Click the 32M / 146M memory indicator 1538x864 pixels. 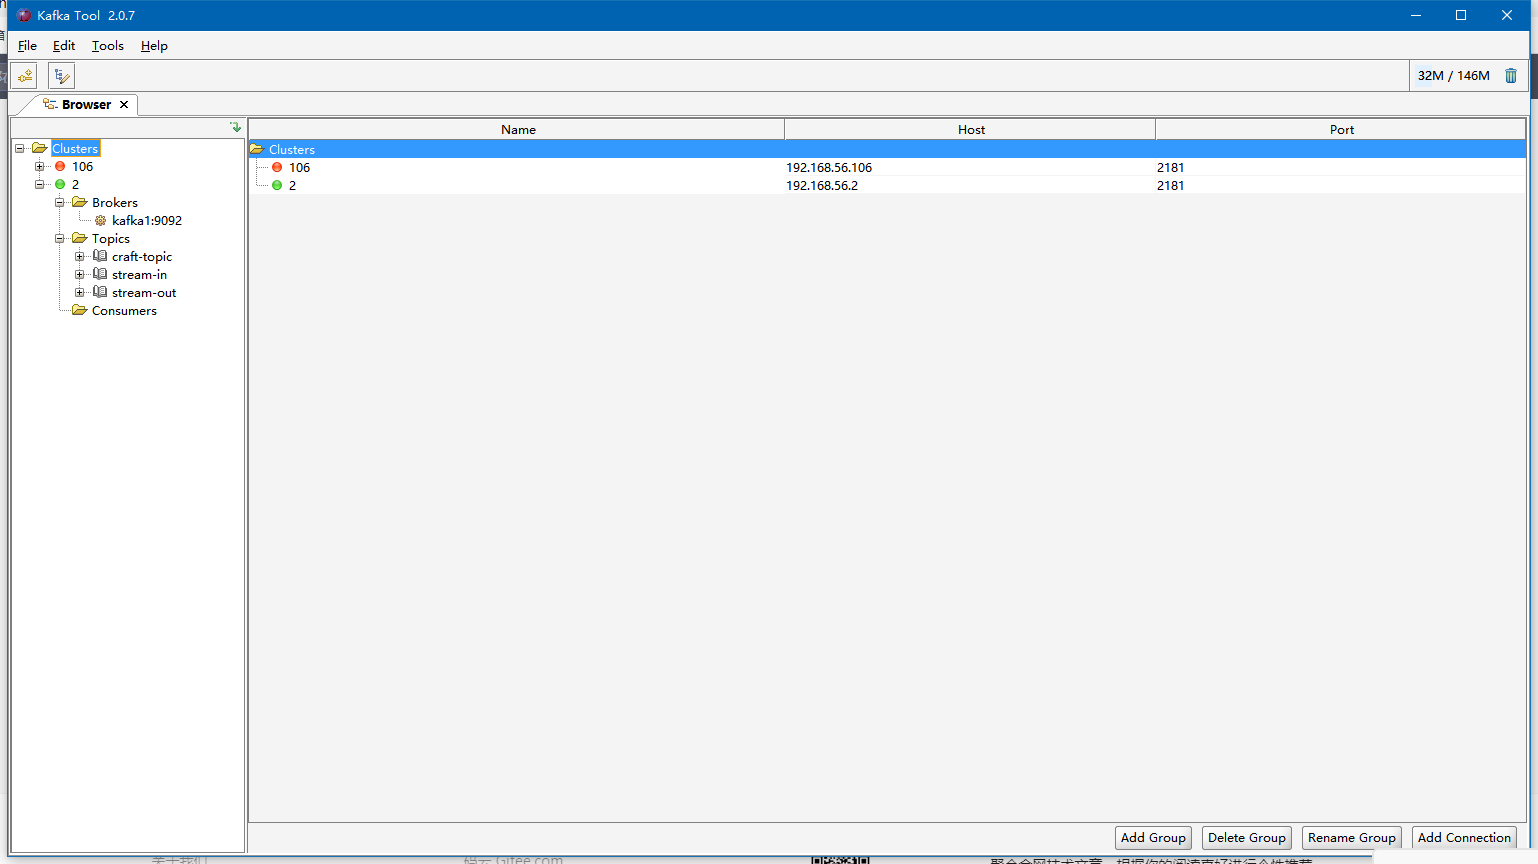pyautogui.click(x=1453, y=76)
